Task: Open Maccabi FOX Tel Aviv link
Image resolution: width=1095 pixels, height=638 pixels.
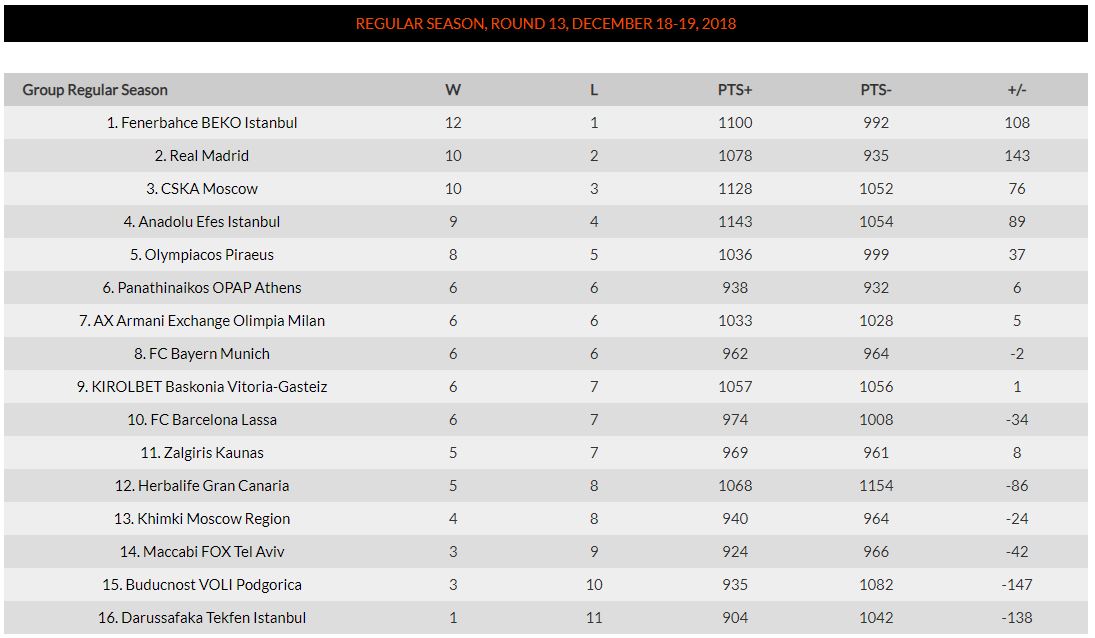Action: tap(202, 551)
